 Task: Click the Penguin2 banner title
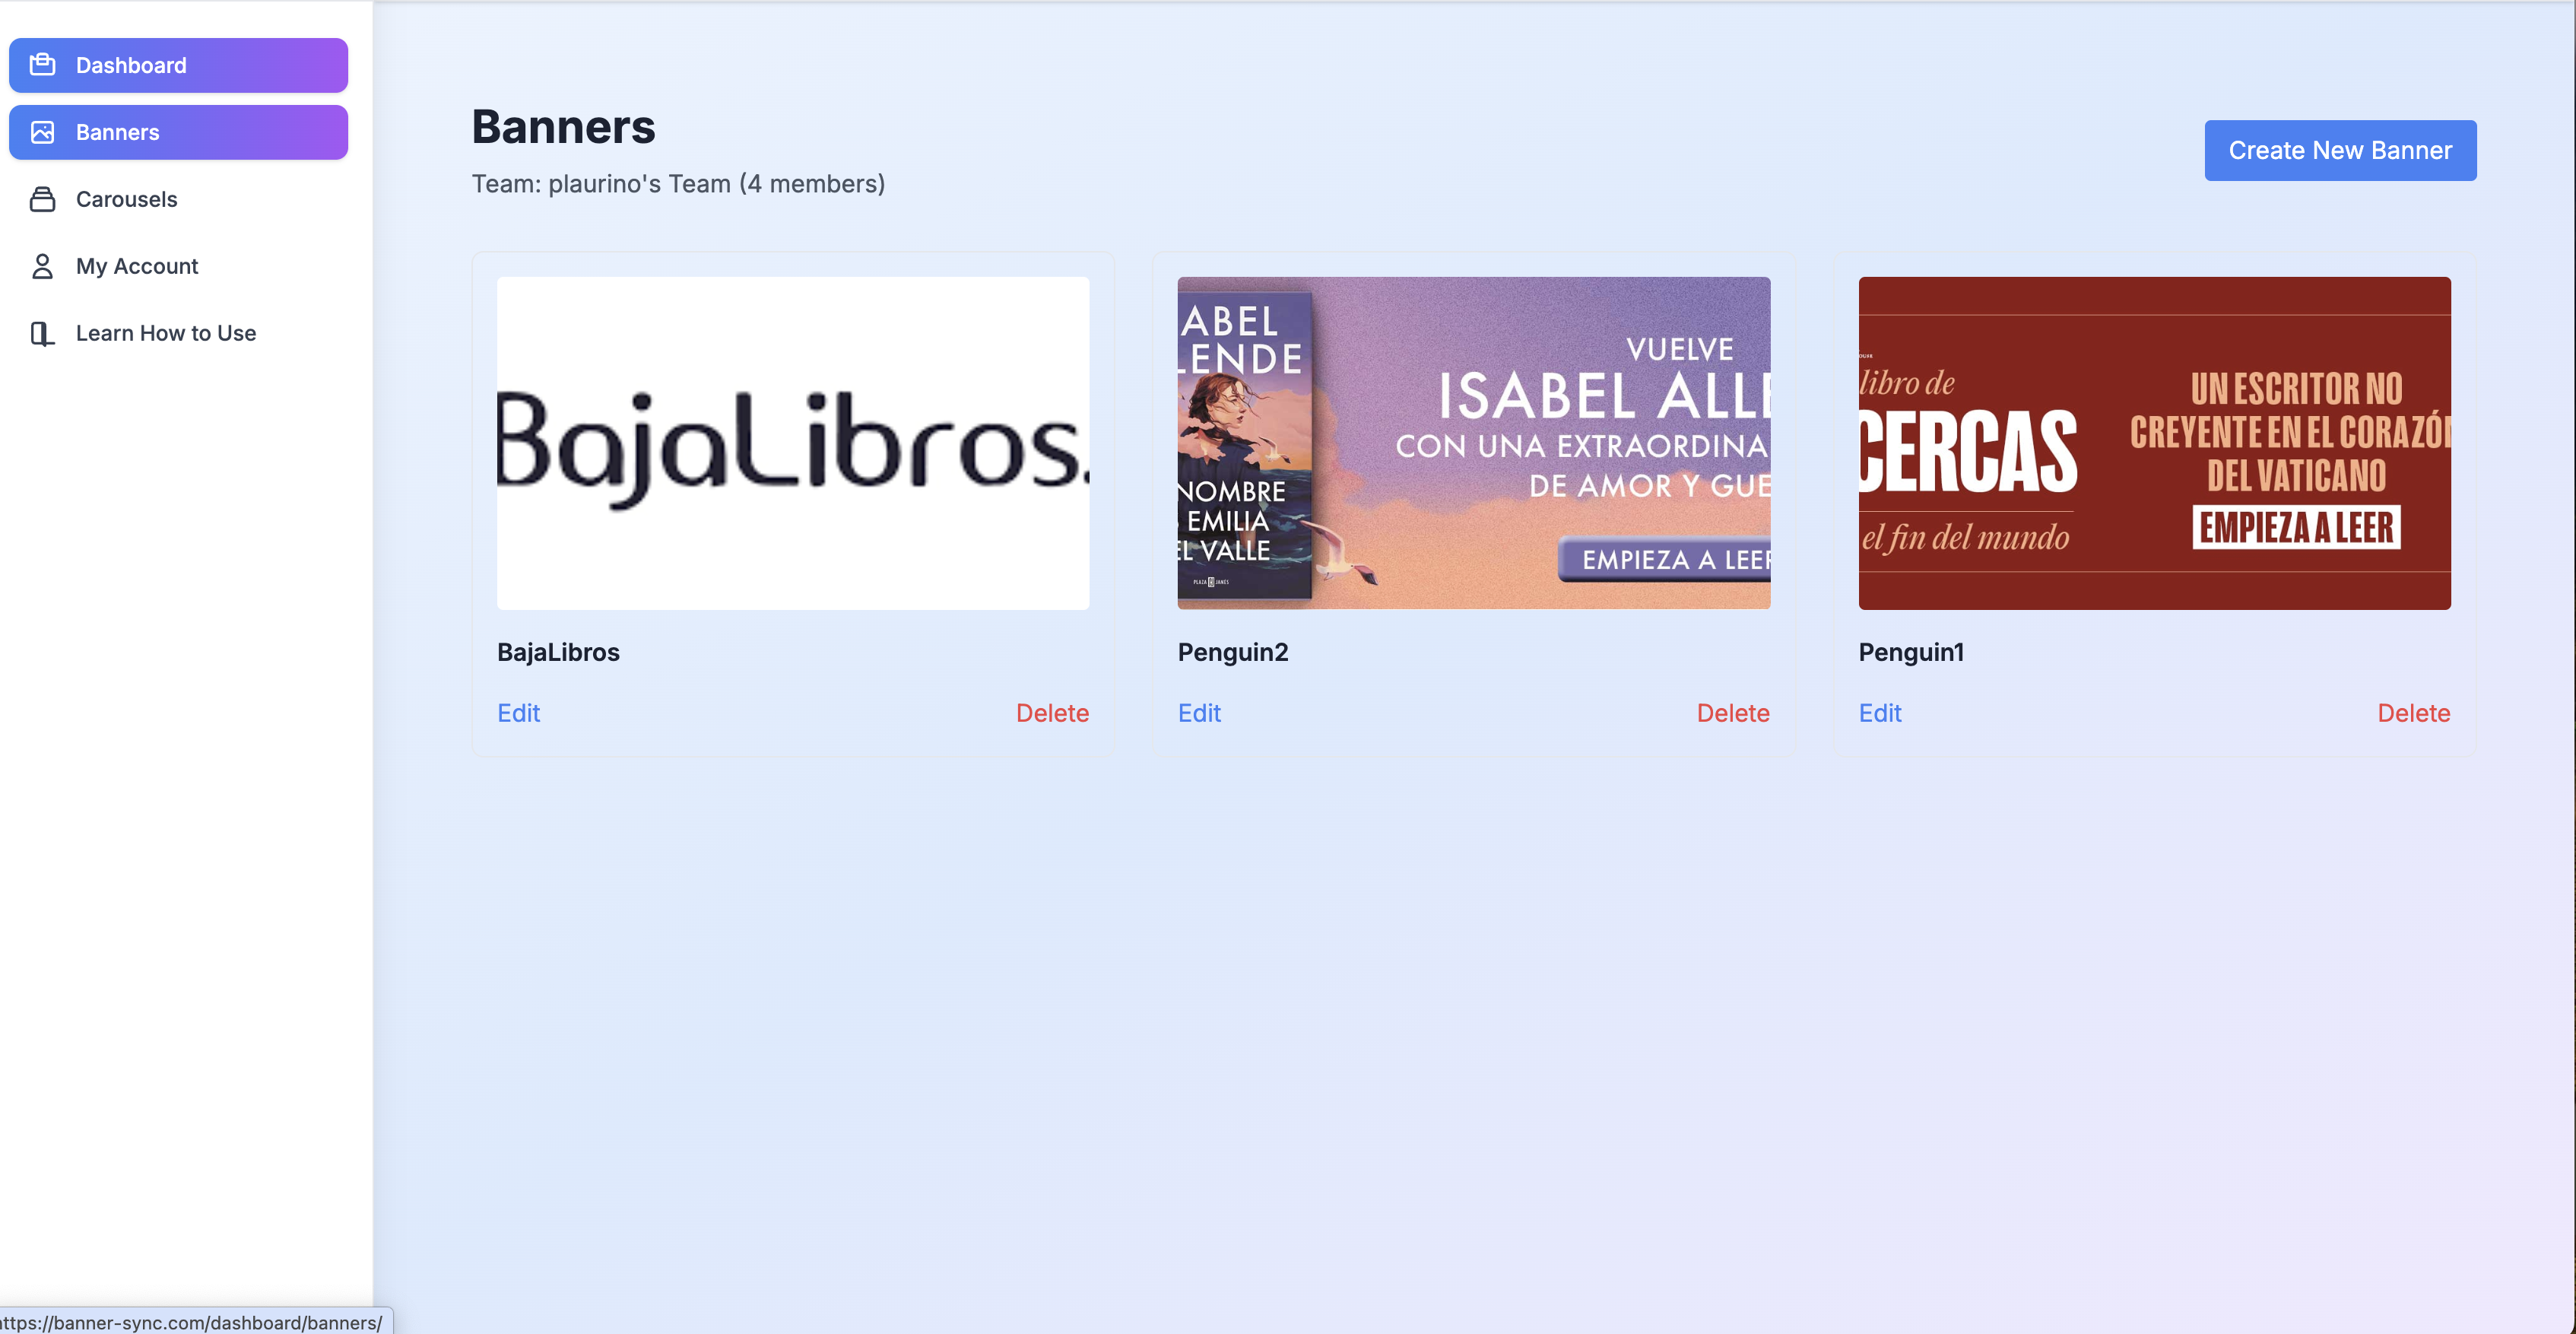1233,652
